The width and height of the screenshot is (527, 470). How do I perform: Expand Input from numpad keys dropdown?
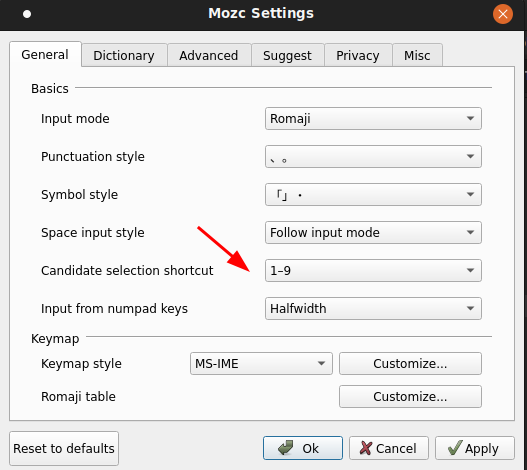[x=373, y=309]
